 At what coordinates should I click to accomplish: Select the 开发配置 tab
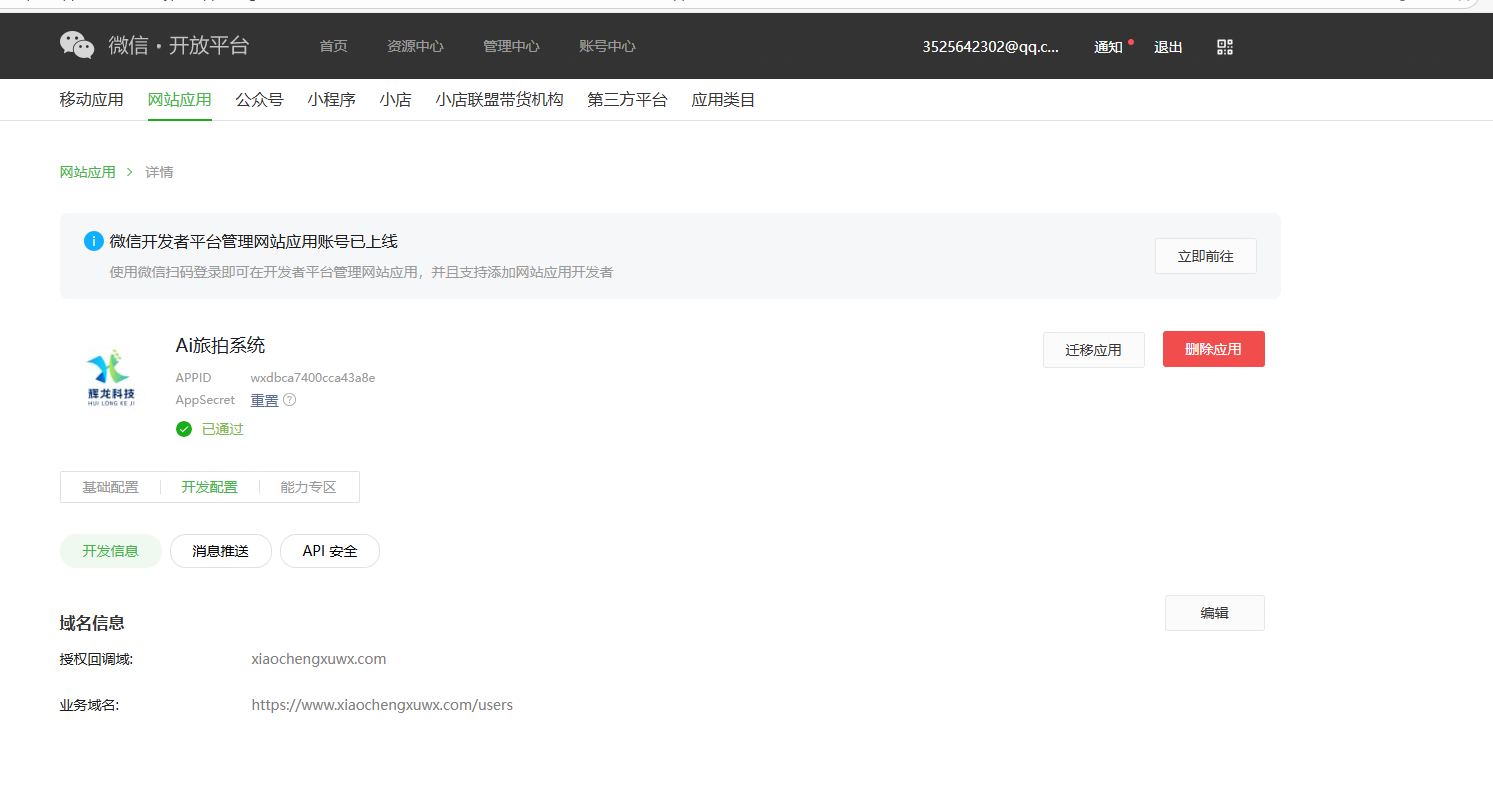coord(210,487)
